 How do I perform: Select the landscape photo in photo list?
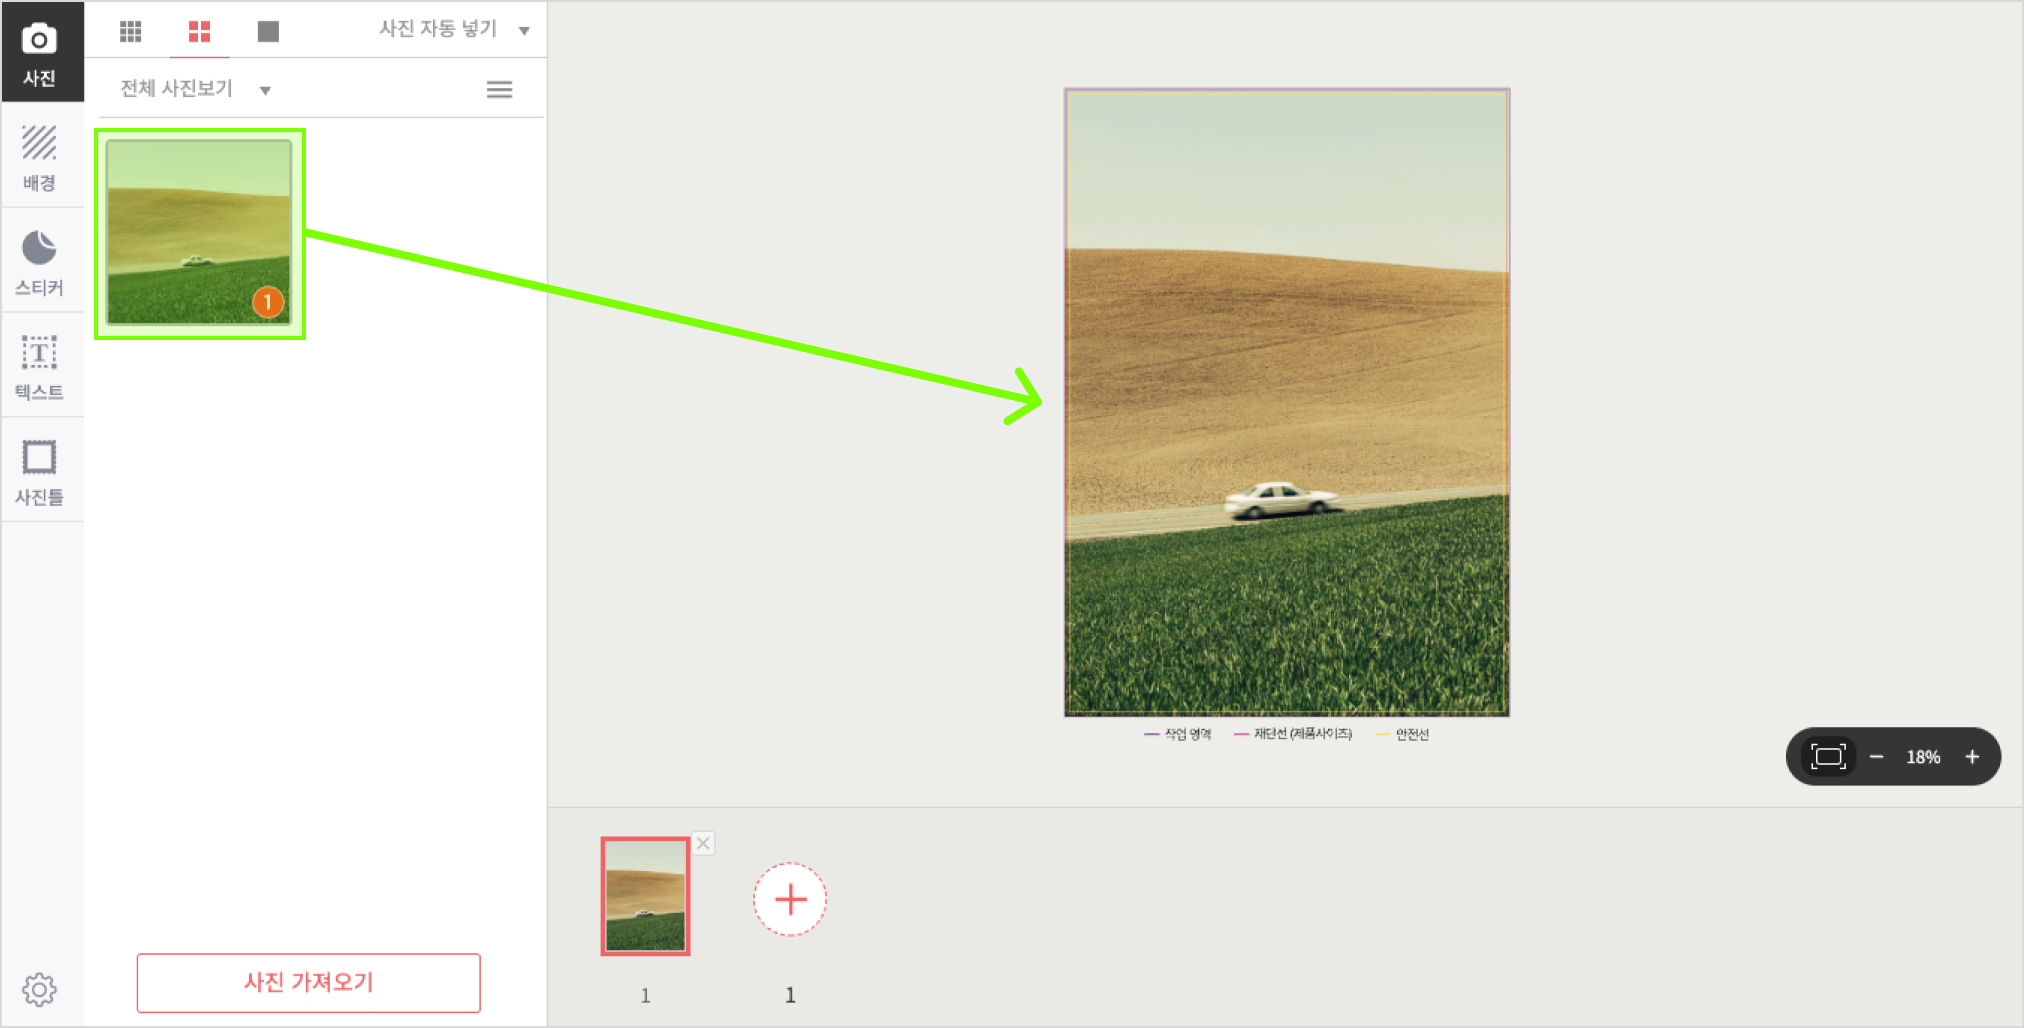coord(199,232)
